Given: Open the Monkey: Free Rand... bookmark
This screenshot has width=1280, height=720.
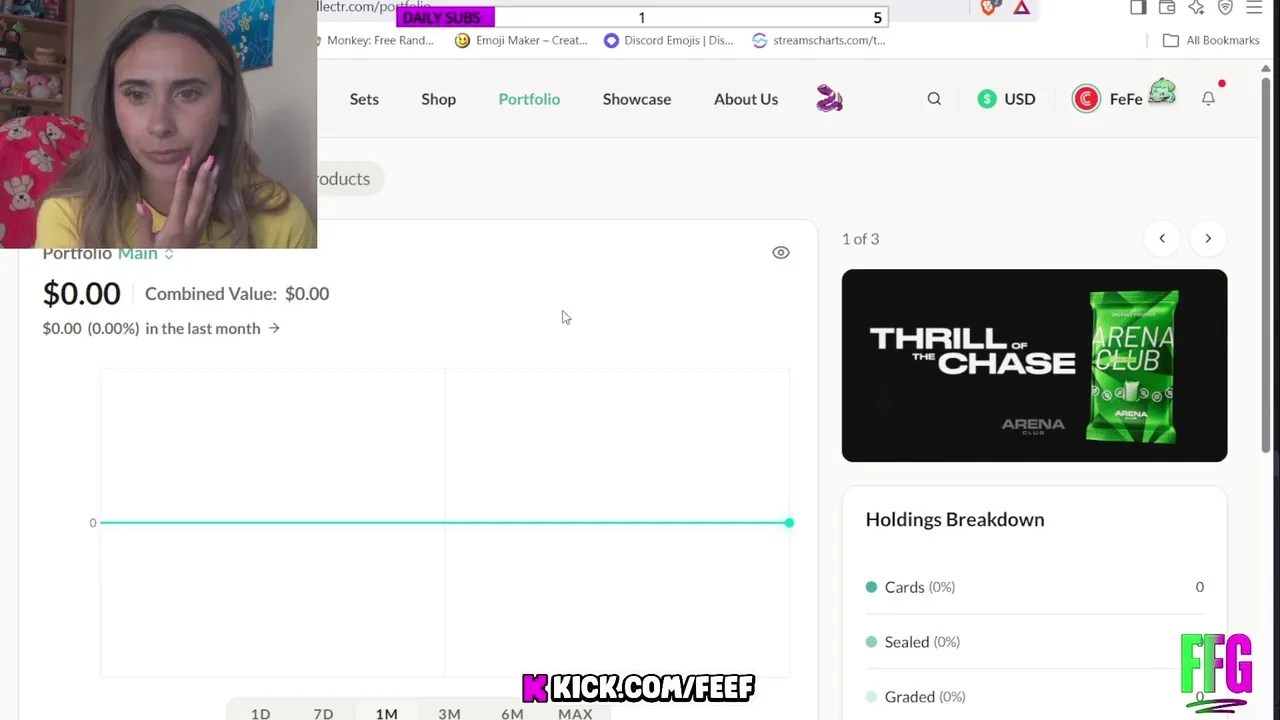Looking at the screenshot, I should pos(376,40).
